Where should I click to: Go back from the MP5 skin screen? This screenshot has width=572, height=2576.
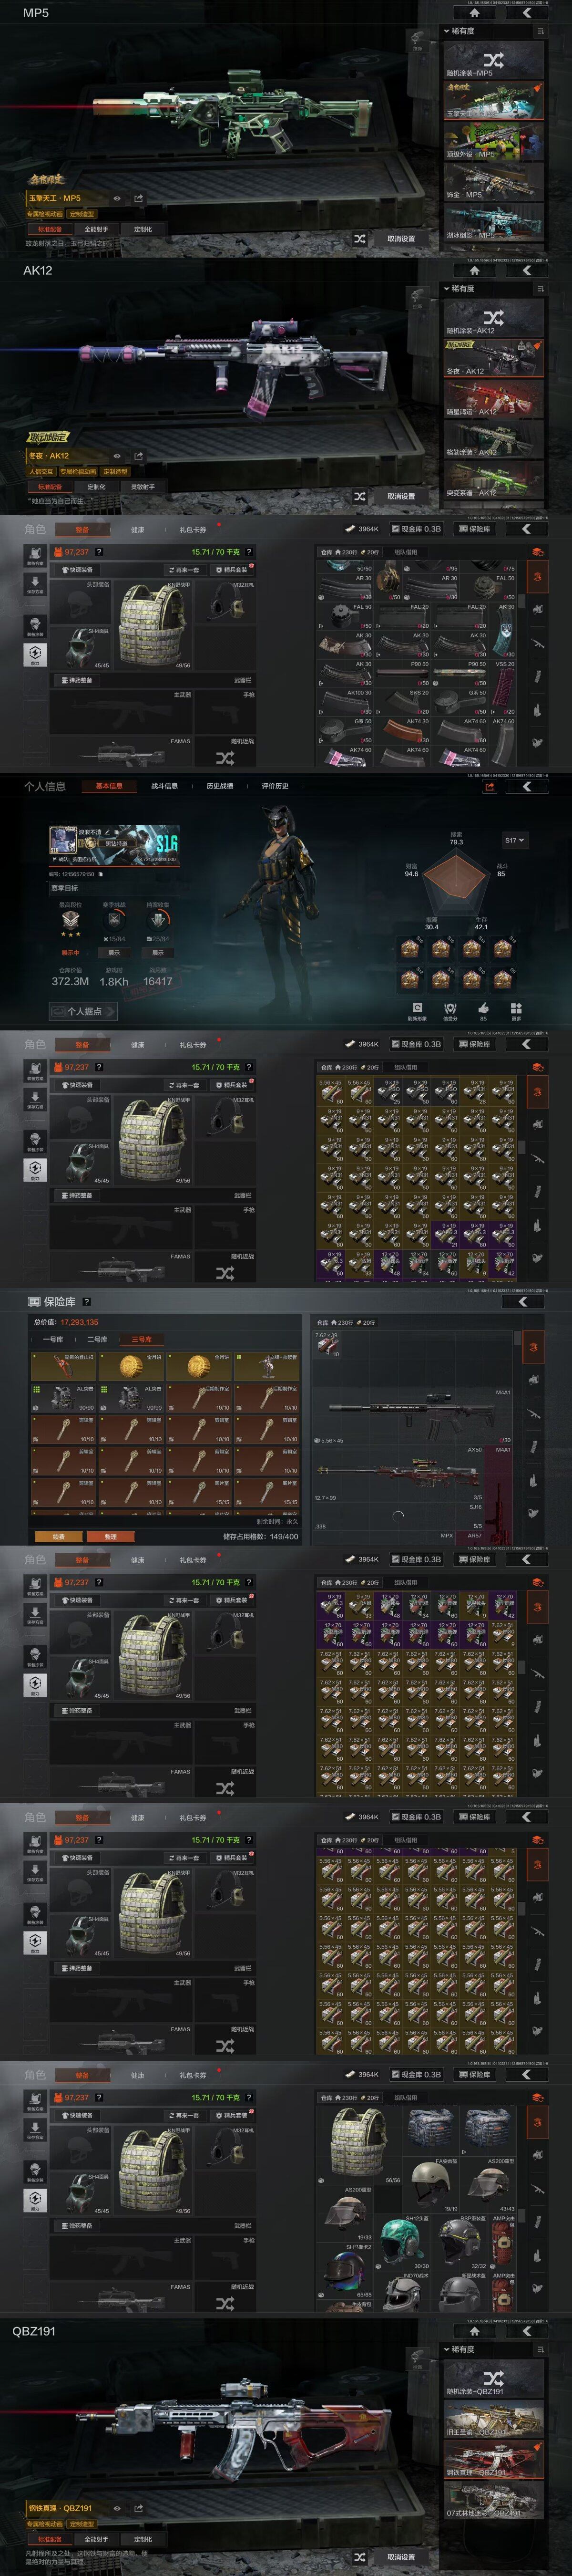(527, 13)
